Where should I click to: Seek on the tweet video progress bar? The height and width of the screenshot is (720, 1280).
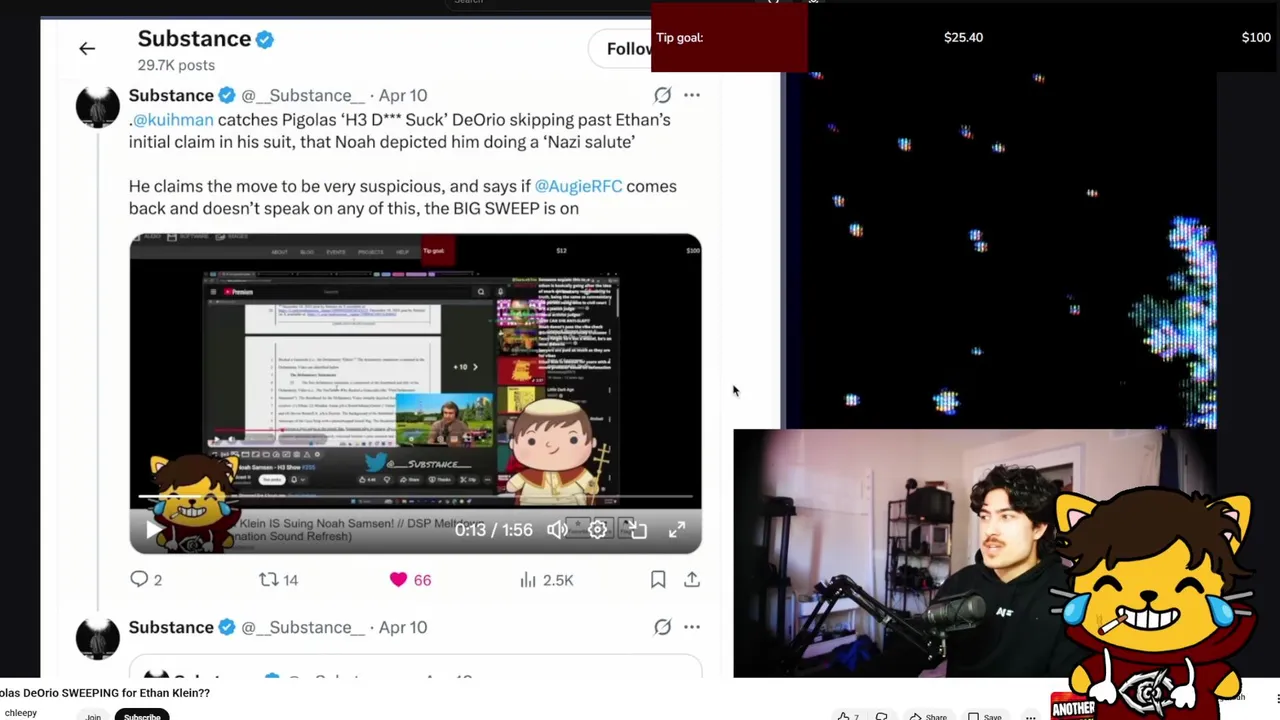point(415,497)
